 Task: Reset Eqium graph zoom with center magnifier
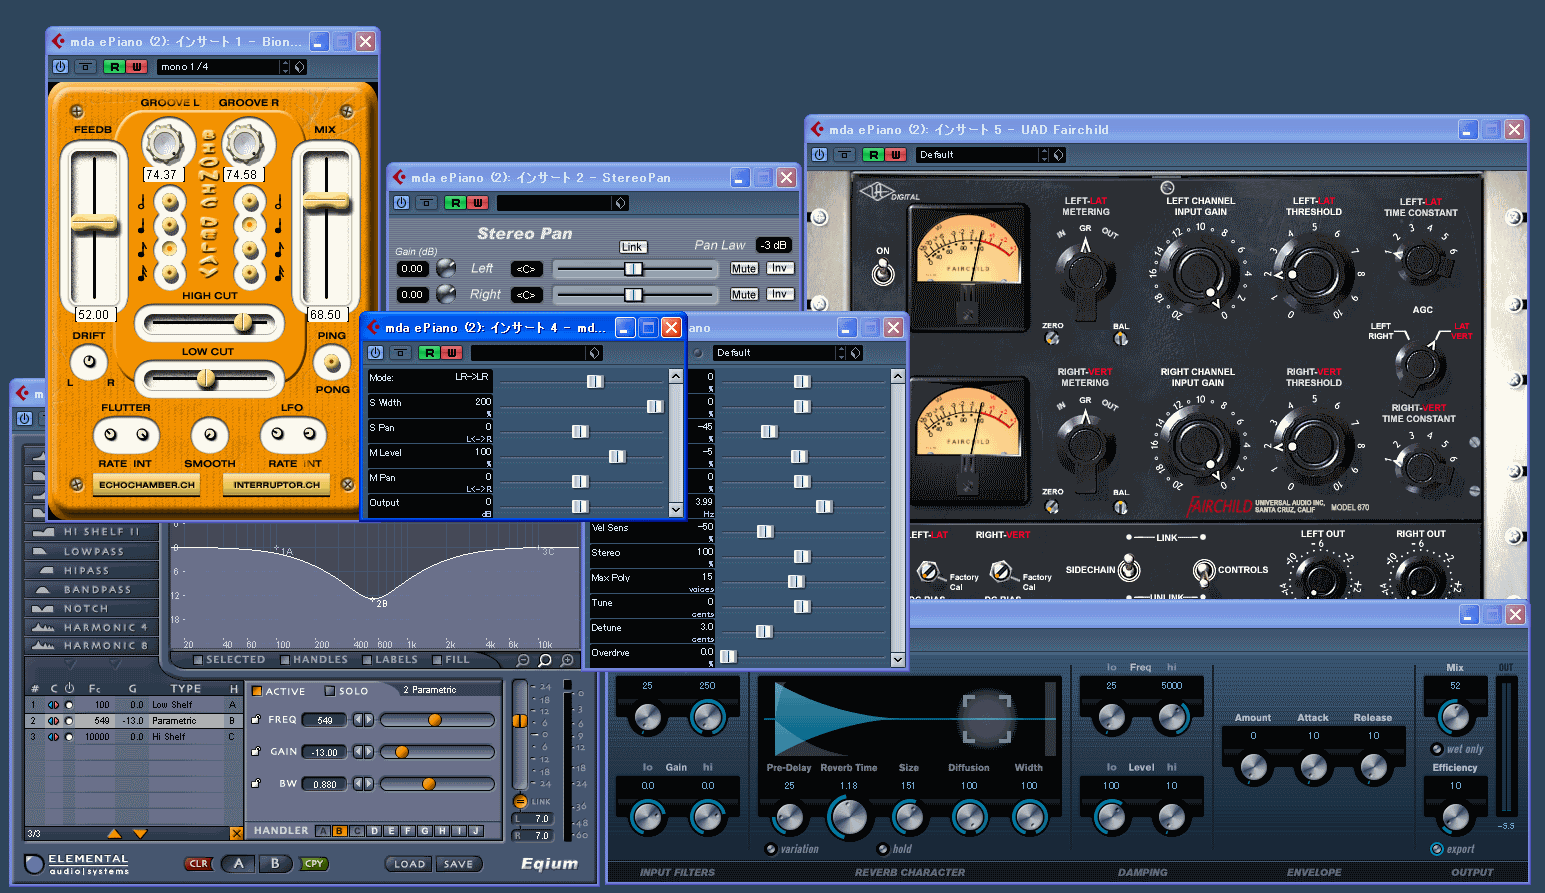click(x=545, y=660)
